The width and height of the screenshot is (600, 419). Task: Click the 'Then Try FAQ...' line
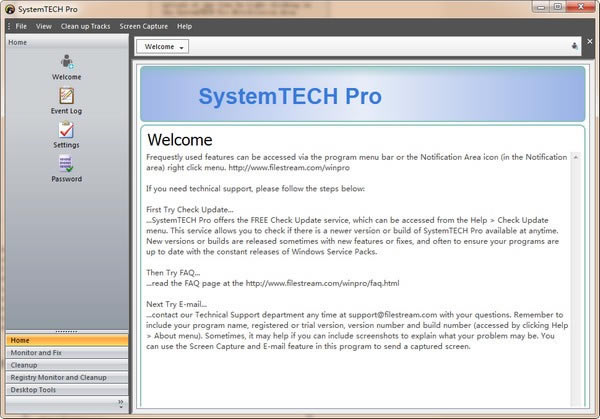[173, 273]
